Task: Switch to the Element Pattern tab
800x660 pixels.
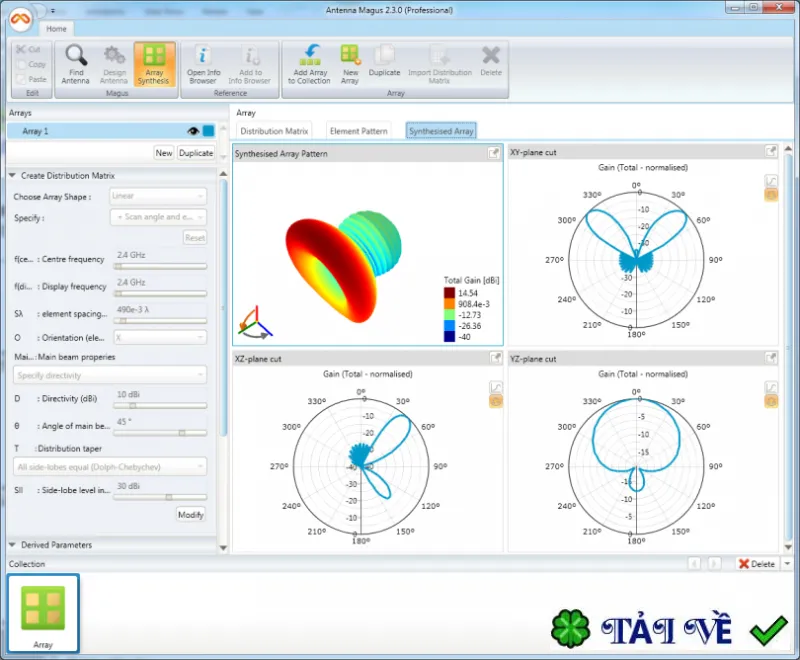Action: (x=359, y=131)
